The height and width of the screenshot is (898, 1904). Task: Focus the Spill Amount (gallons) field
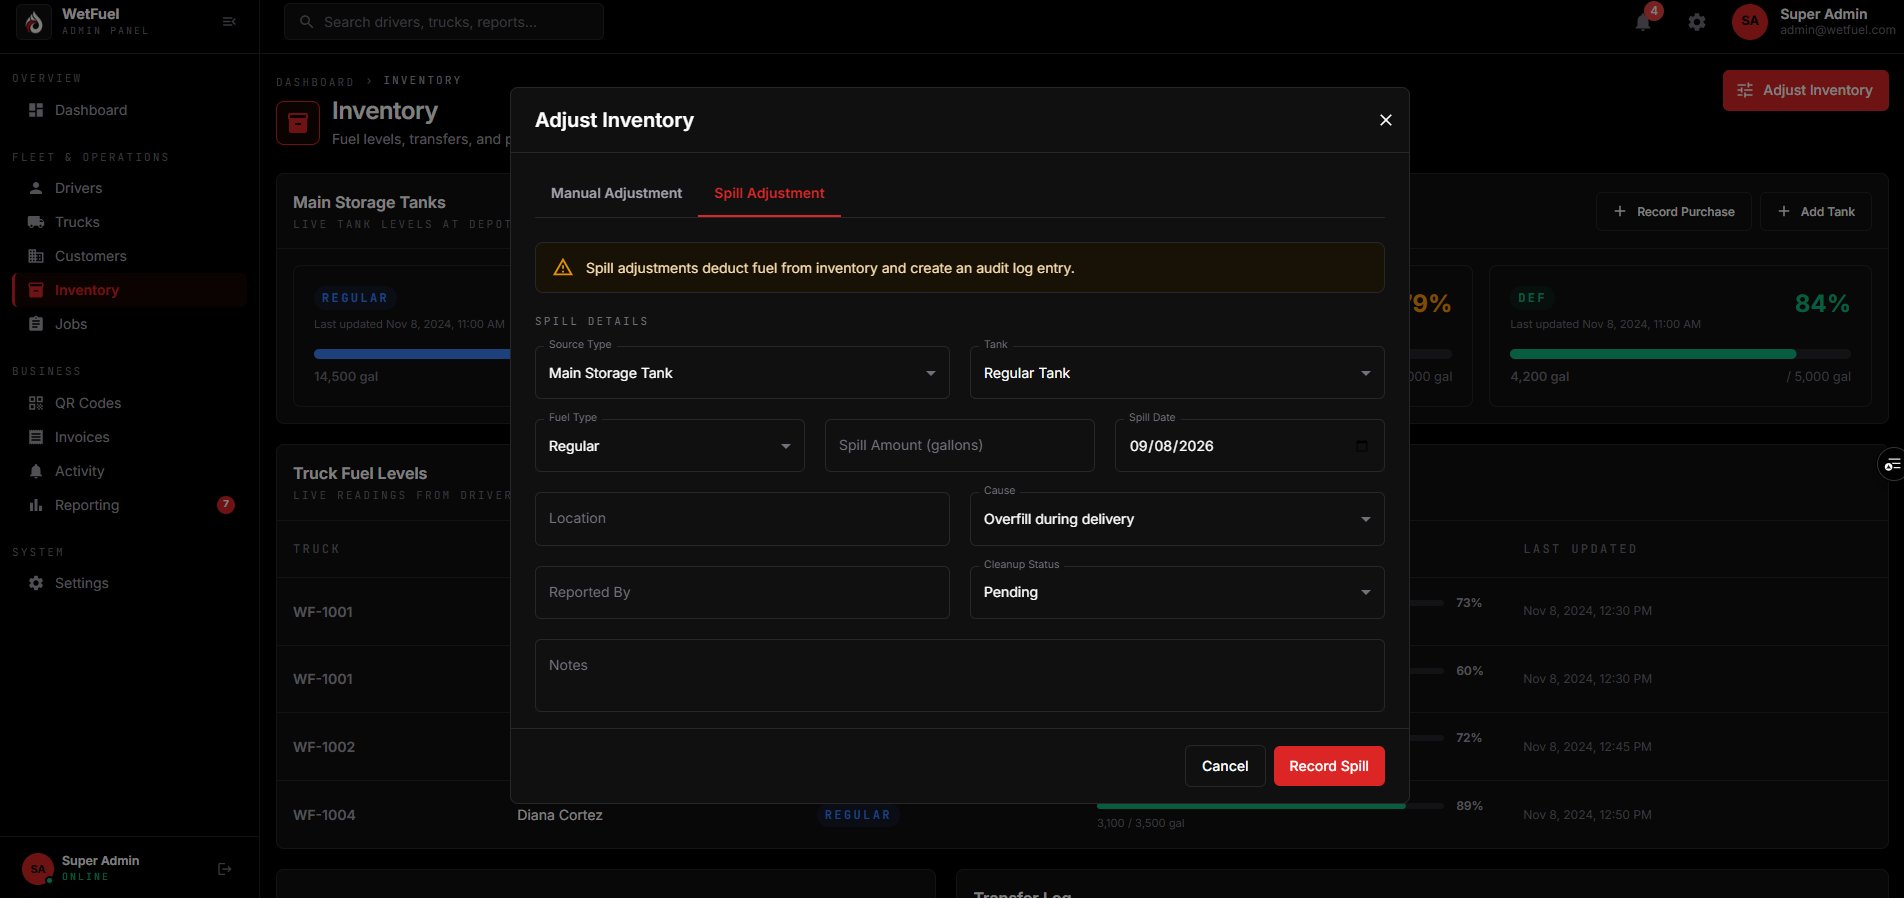pyautogui.click(x=960, y=446)
